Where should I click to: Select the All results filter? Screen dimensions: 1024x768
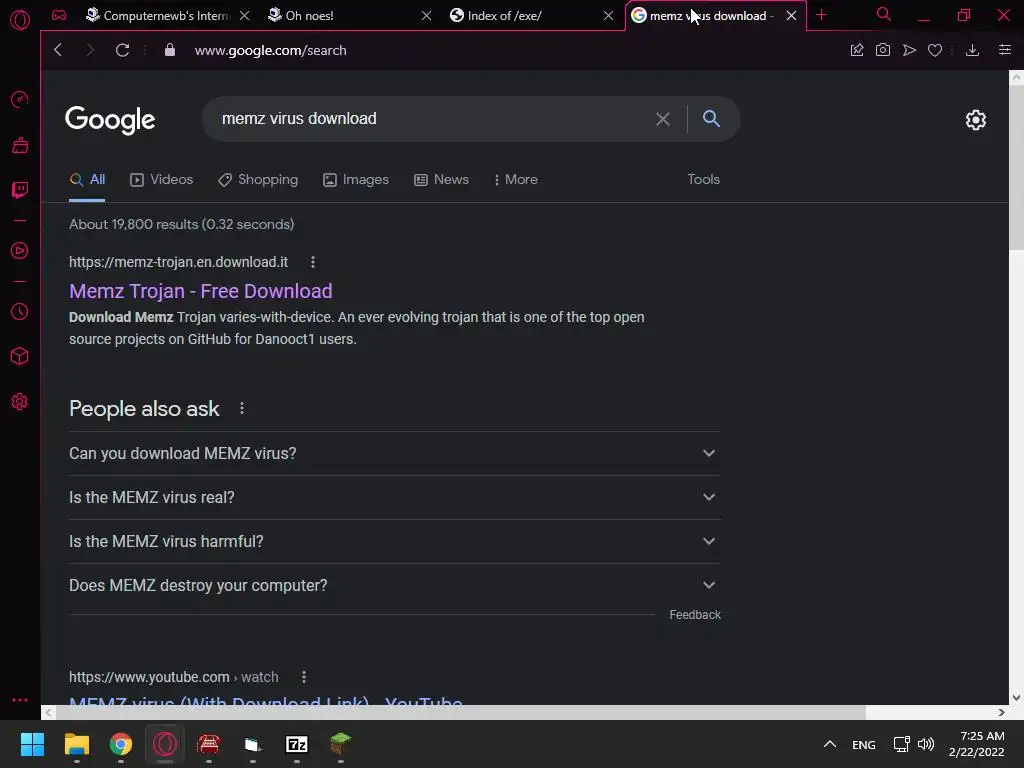(87, 180)
